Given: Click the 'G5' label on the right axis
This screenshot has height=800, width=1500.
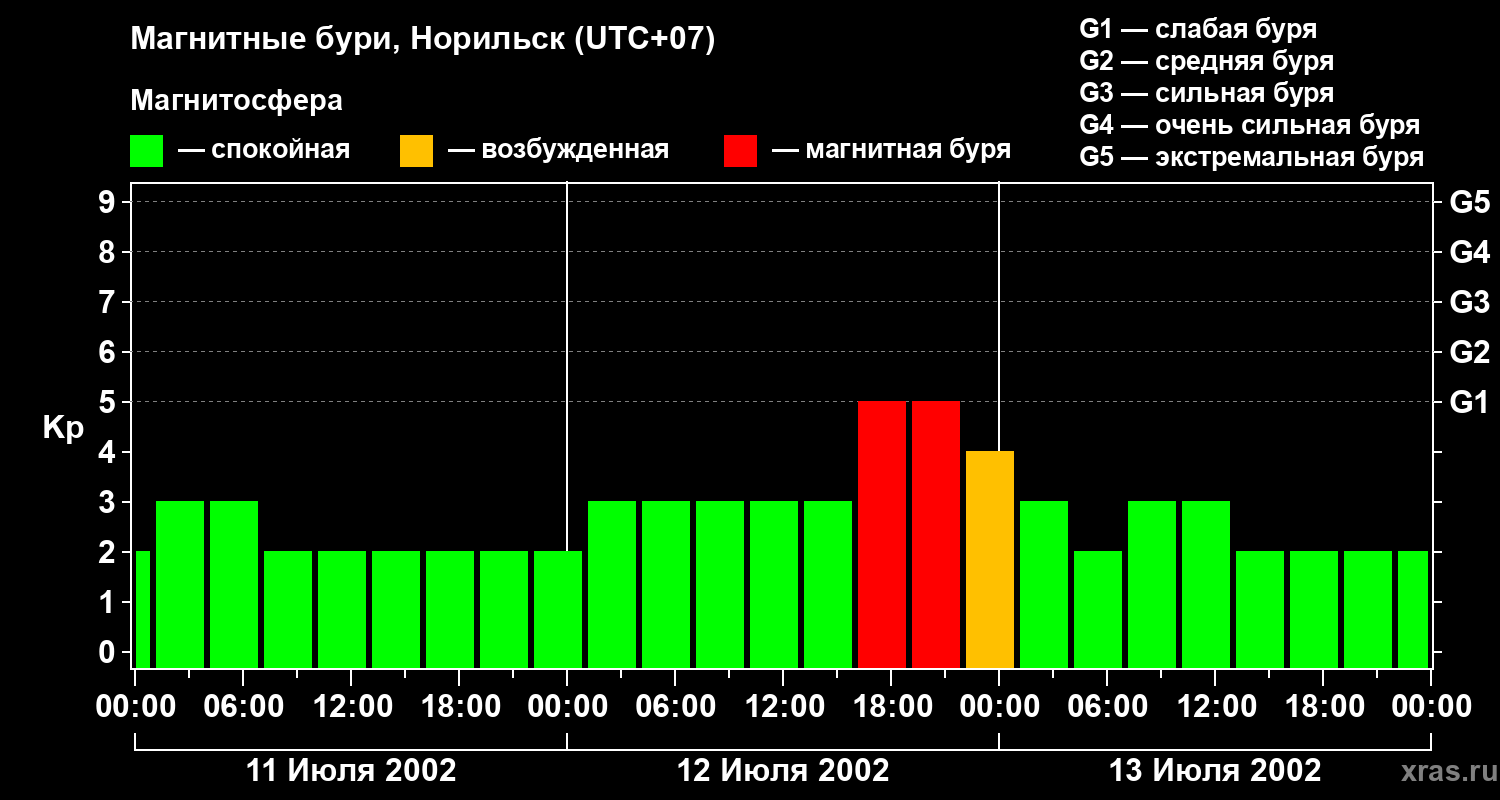Looking at the screenshot, I should click(x=1469, y=202).
